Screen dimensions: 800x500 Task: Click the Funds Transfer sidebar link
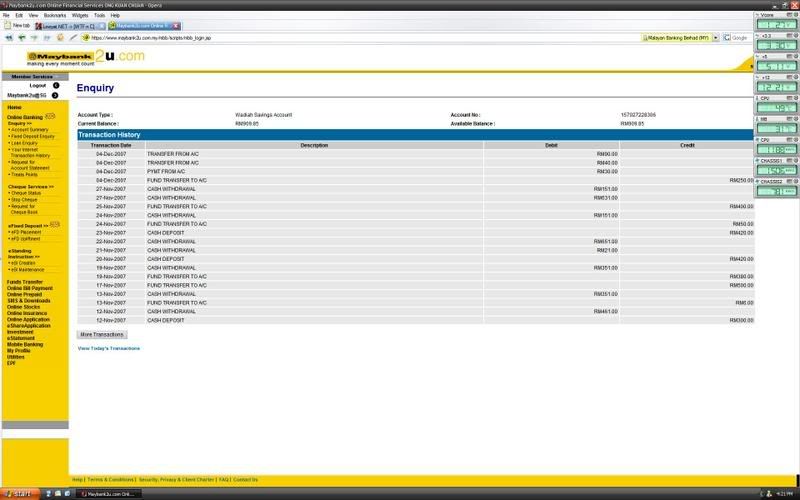click(x=24, y=282)
